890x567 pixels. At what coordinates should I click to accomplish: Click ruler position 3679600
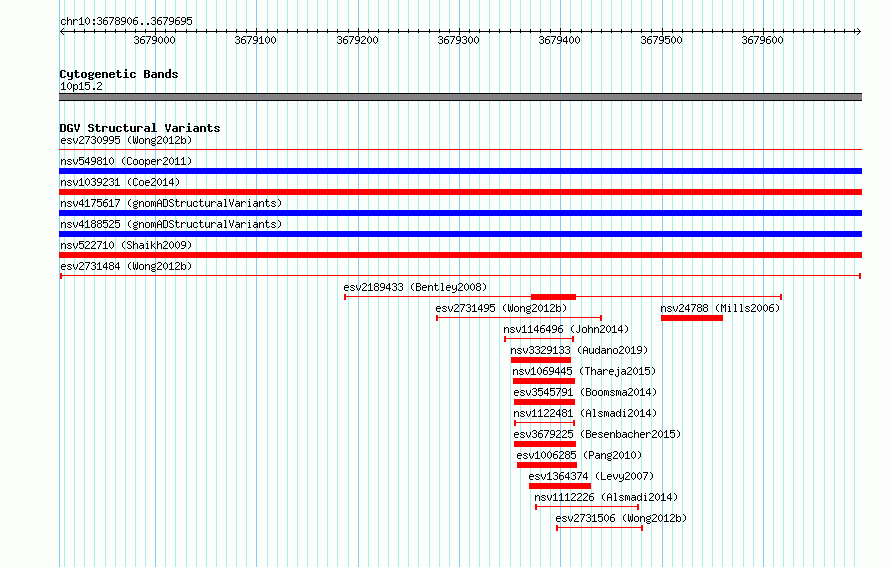coord(763,40)
